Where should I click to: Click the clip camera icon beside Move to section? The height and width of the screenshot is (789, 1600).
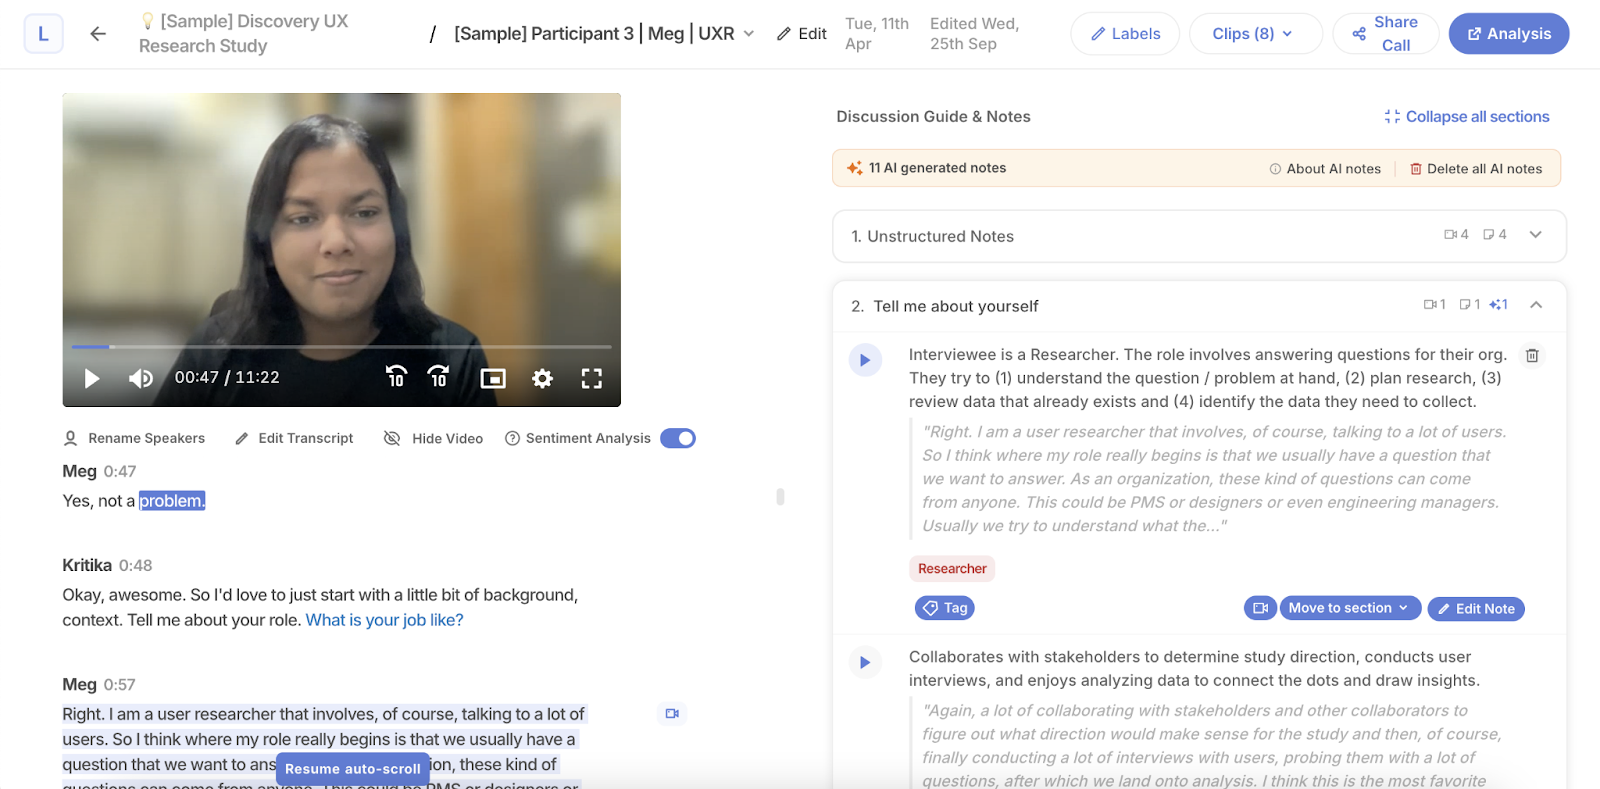(1260, 608)
